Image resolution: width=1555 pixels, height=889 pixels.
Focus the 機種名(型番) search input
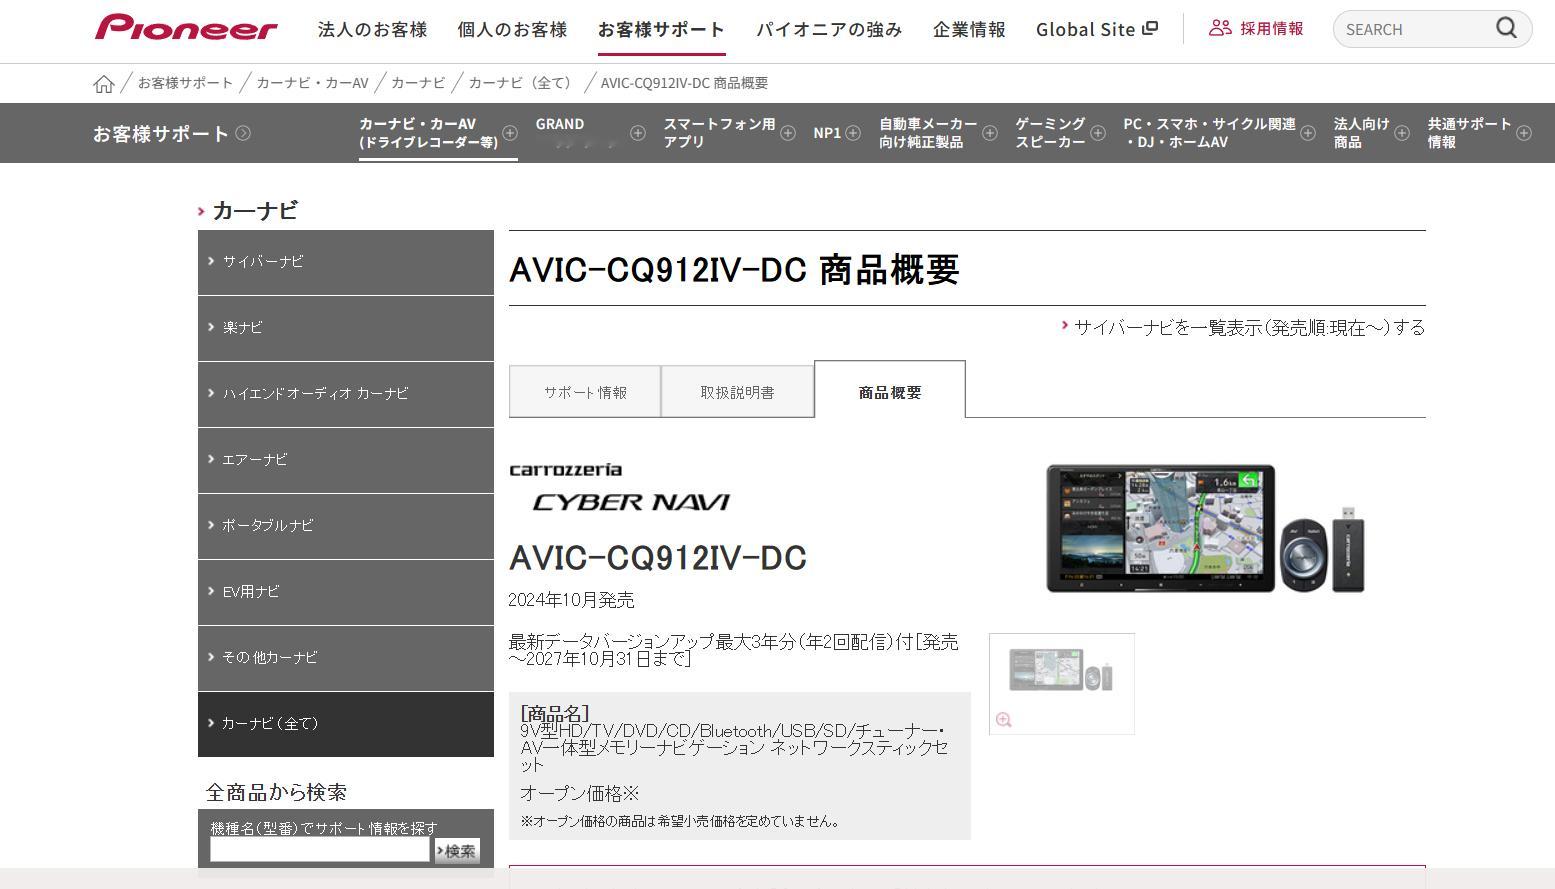[x=320, y=850]
